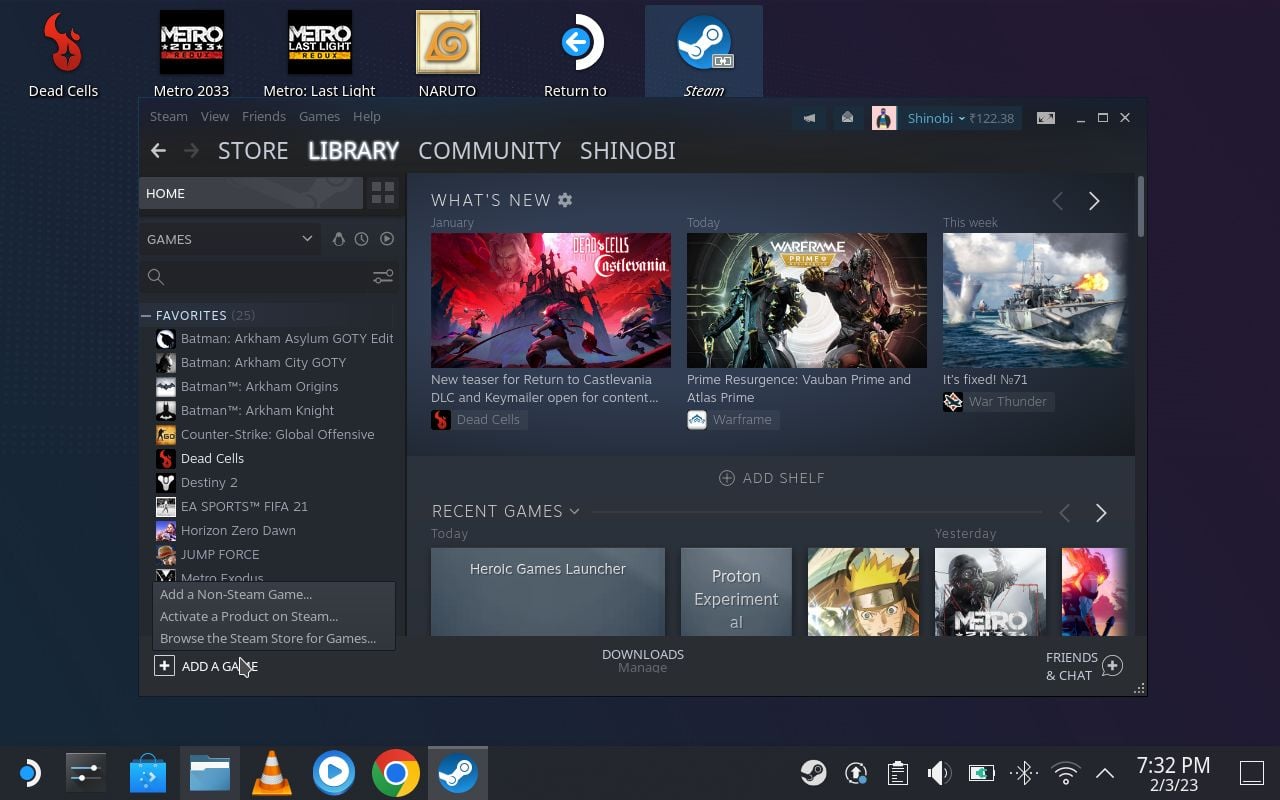Open the Dead Cells desktop shortcut
The image size is (1280, 800).
[63, 54]
